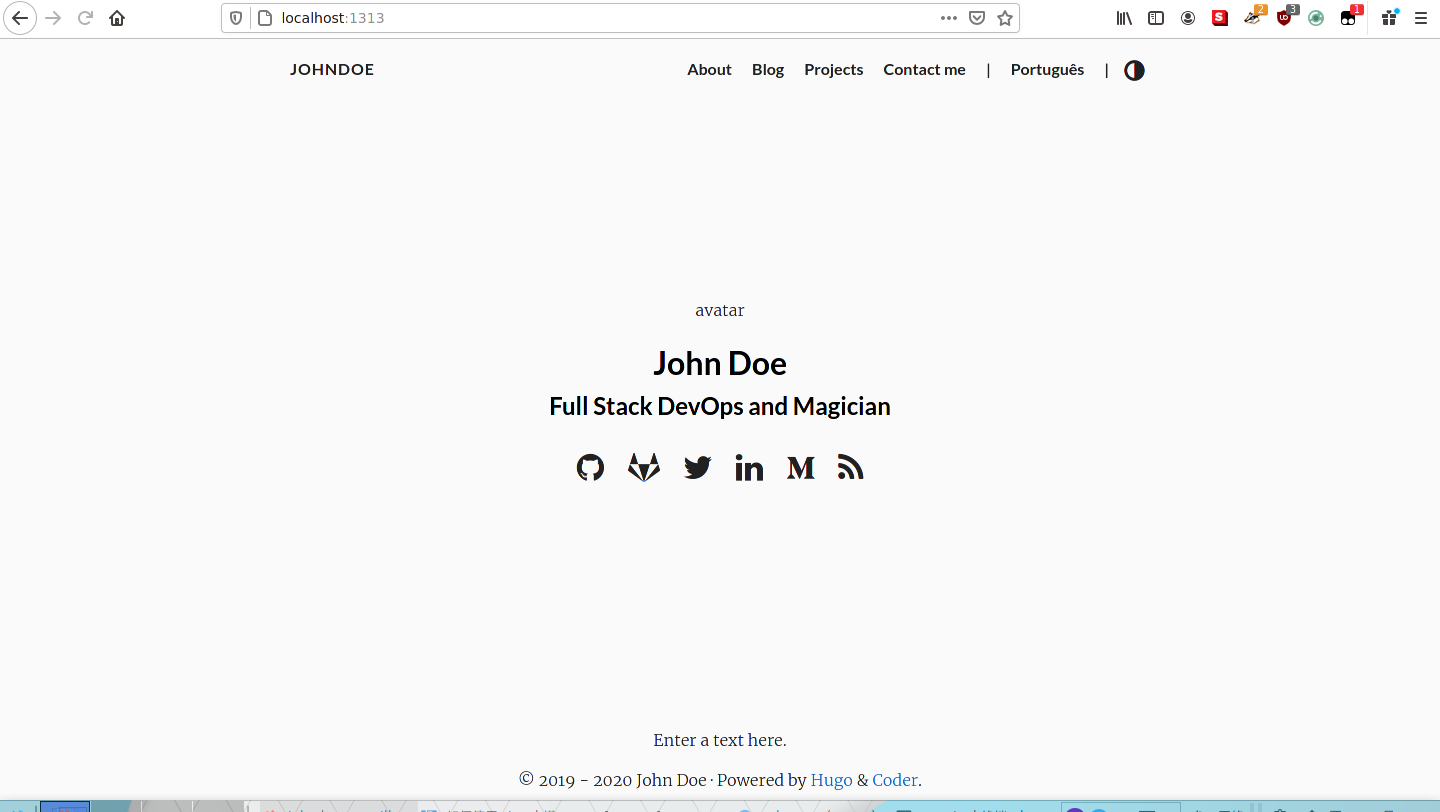
Task: Click the Privacy Badger extension icon
Action: [x=1252, y=18]
